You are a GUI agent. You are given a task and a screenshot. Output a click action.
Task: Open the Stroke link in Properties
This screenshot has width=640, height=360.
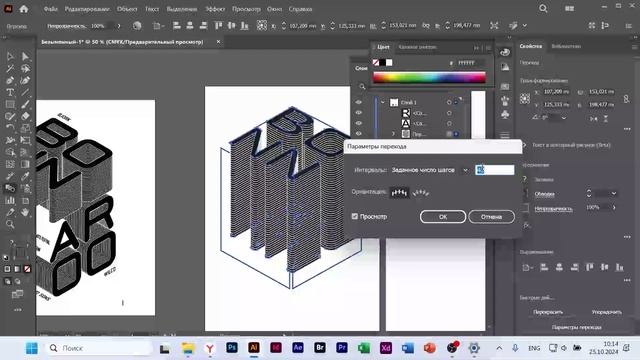point(544,194)
